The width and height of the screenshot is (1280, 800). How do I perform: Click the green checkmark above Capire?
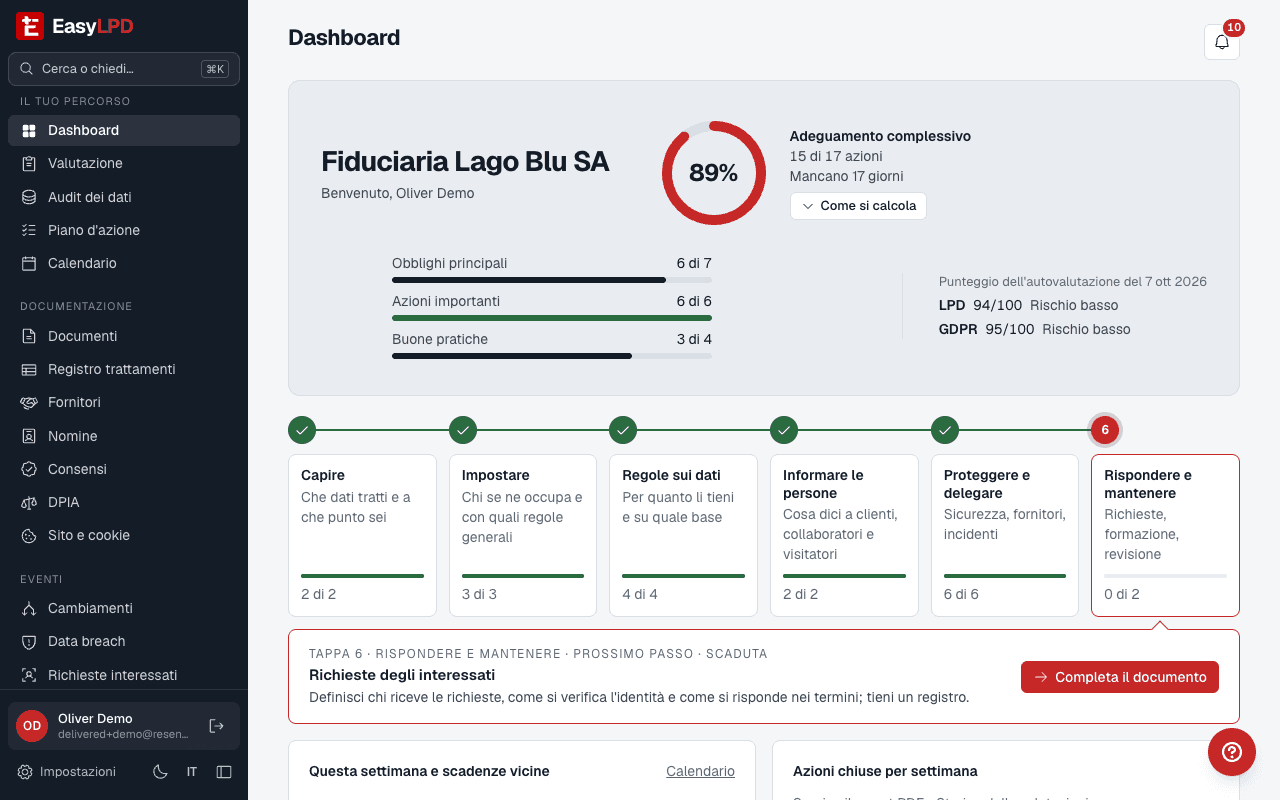(302, 430)
